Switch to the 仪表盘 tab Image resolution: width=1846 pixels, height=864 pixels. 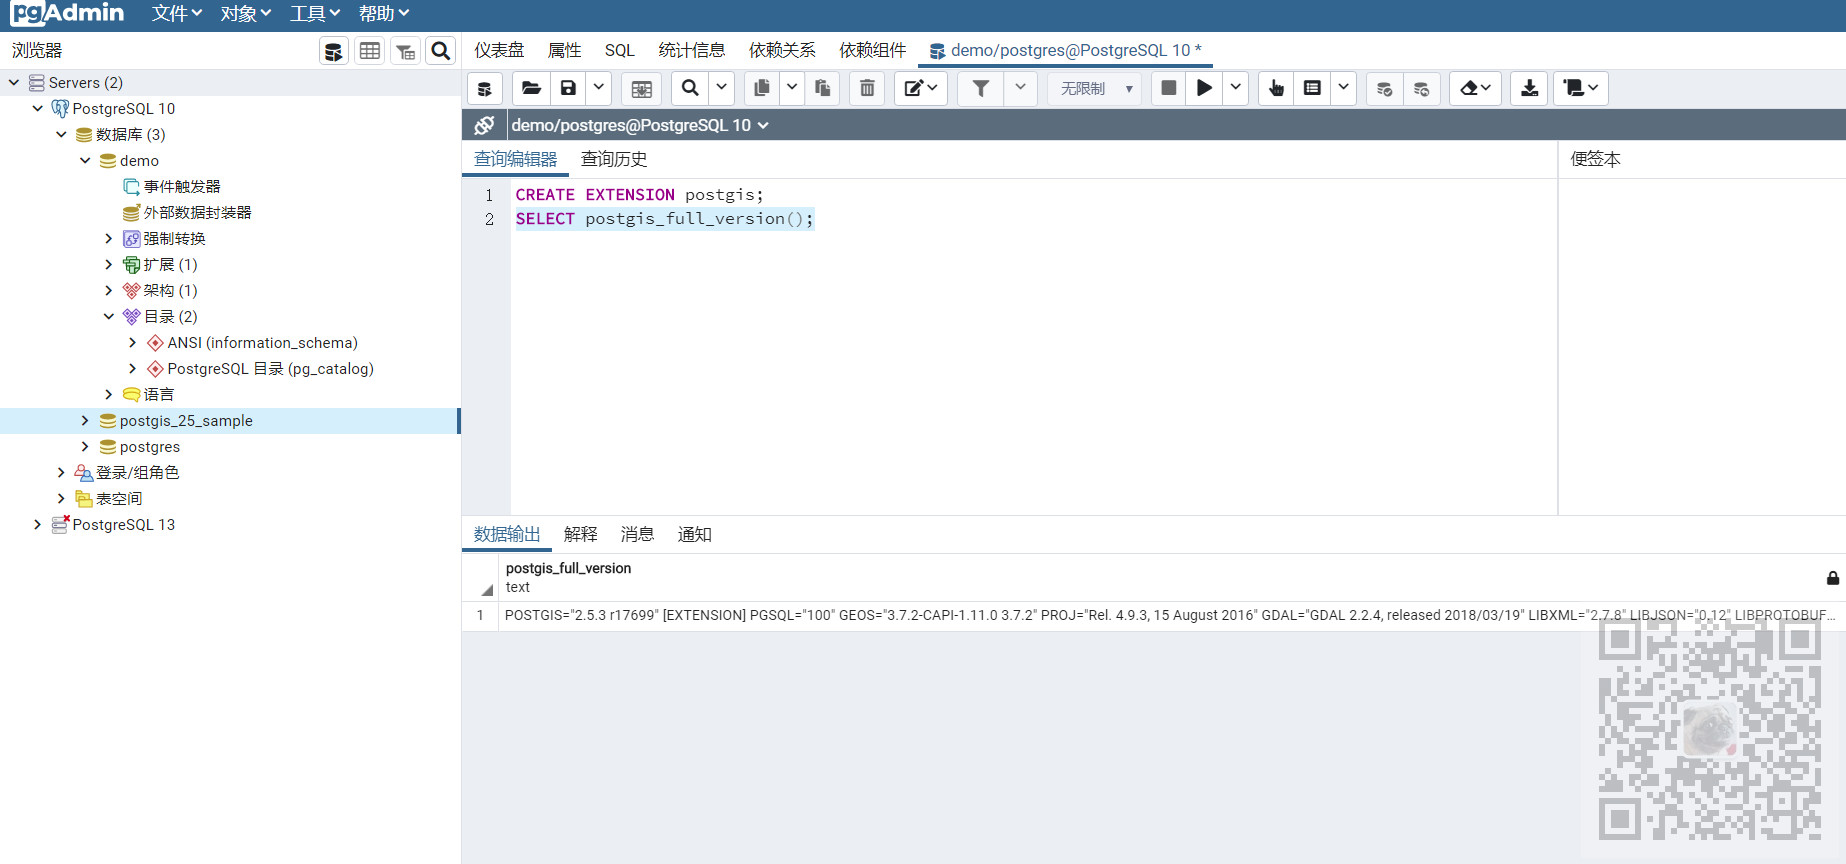(499, 50)
